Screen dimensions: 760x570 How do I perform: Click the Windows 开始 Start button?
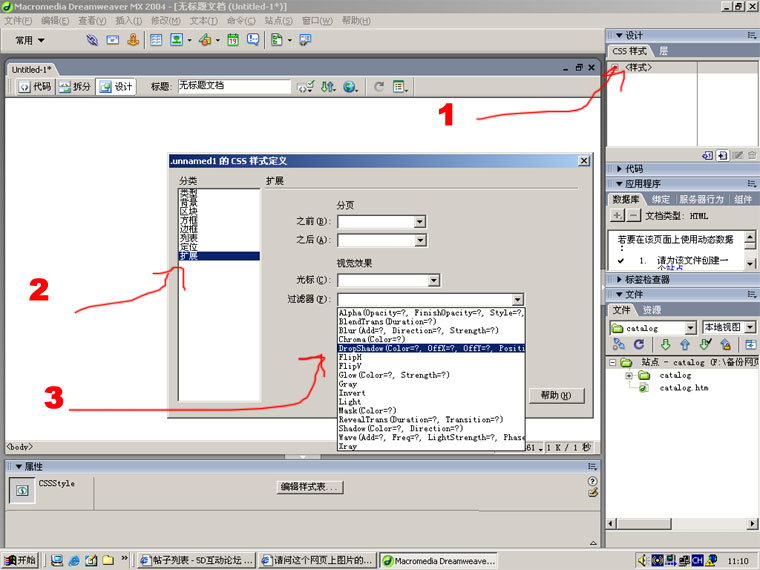[22, 560]
